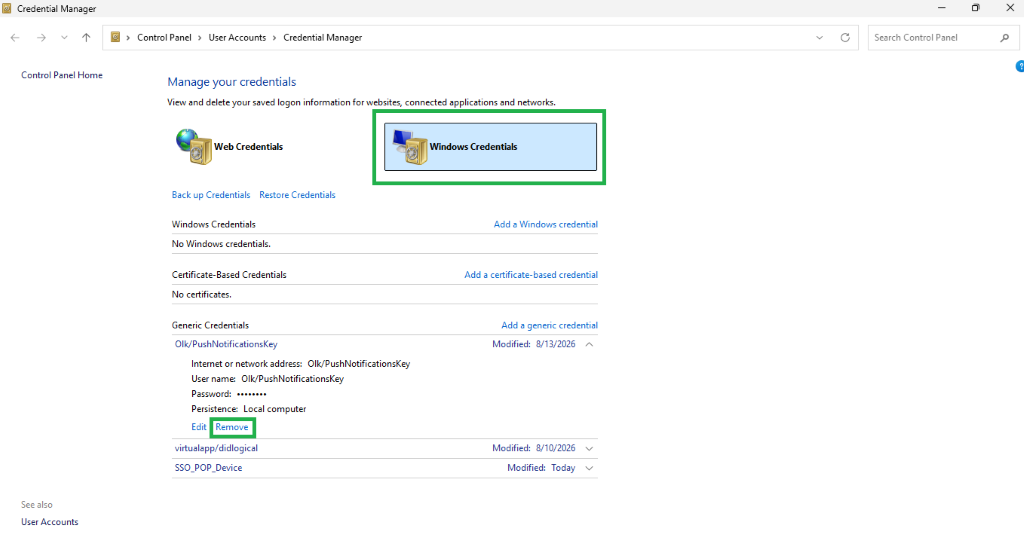Click Manage your credentials heading

coord(232,82)
